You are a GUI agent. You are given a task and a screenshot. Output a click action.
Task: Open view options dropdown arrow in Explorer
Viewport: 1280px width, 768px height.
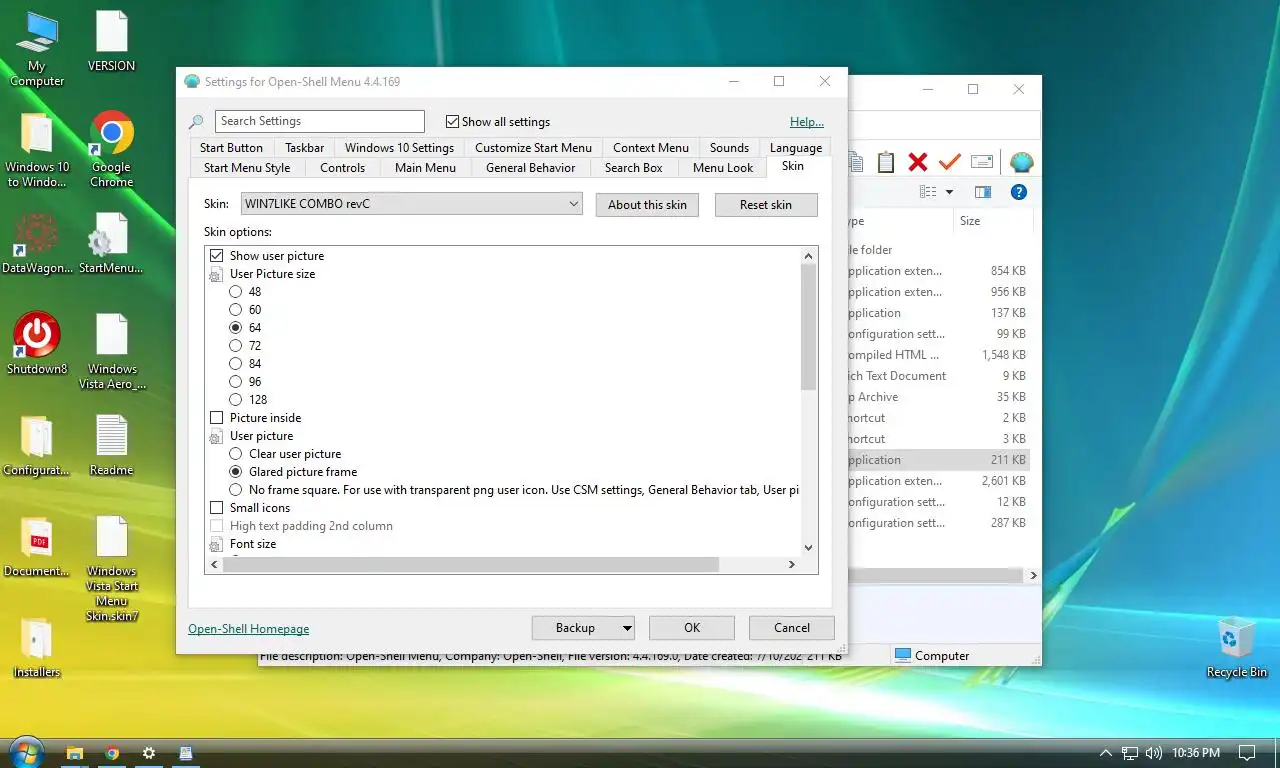point(949,192)
